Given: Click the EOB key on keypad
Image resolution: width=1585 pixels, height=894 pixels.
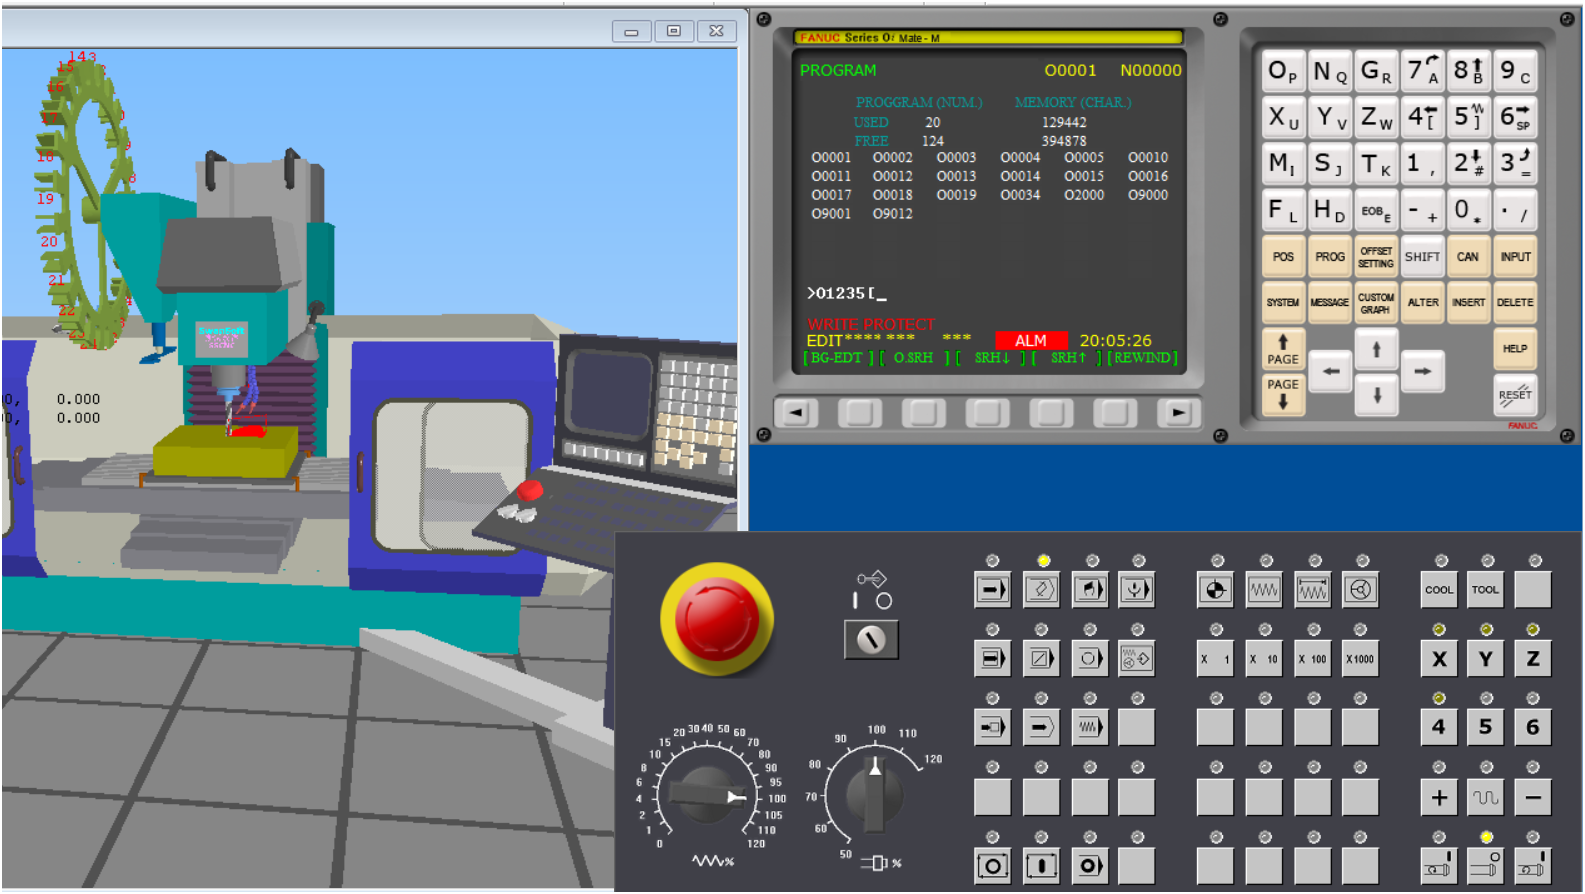Looking at the screenshot, I should pos(1376,211).
